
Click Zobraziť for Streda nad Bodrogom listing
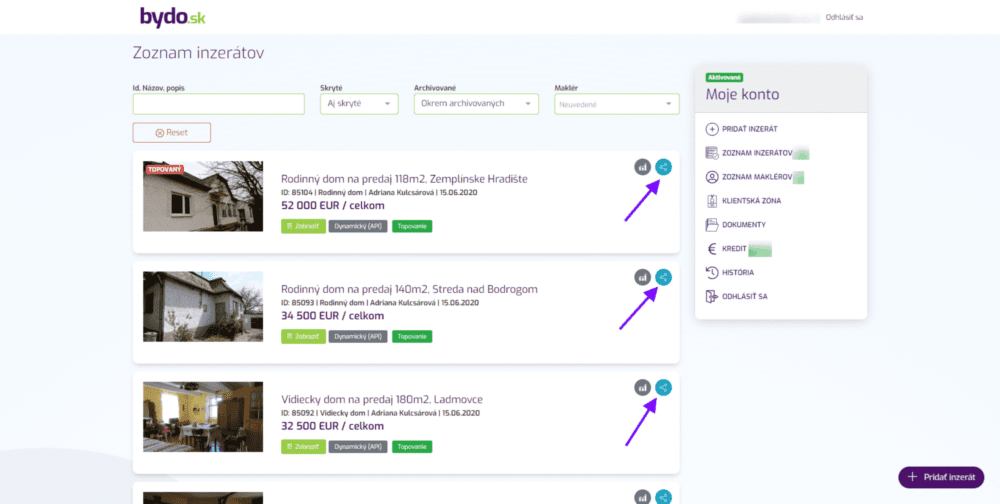point(304,336)
